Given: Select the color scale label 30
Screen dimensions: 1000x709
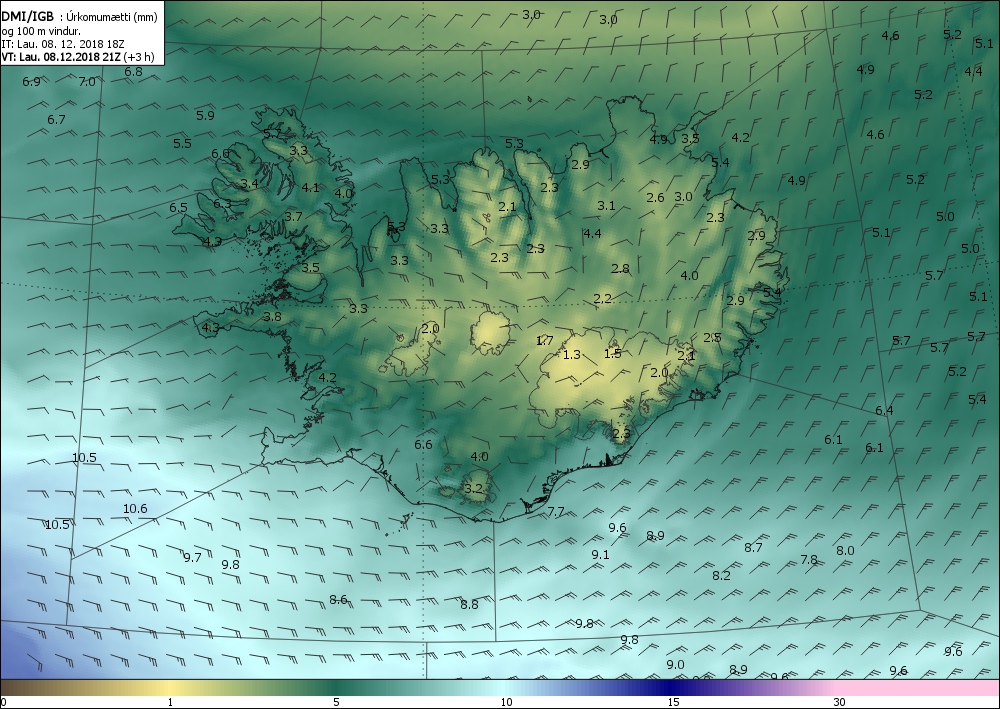Looking at the screenshot, I should (x=839, y=703).
